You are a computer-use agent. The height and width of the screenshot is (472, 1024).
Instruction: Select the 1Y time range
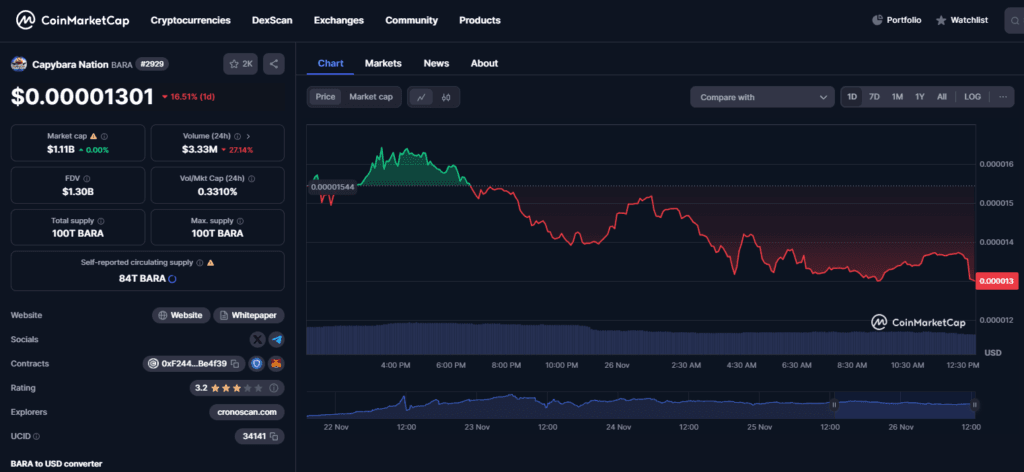tap(920, 97)
